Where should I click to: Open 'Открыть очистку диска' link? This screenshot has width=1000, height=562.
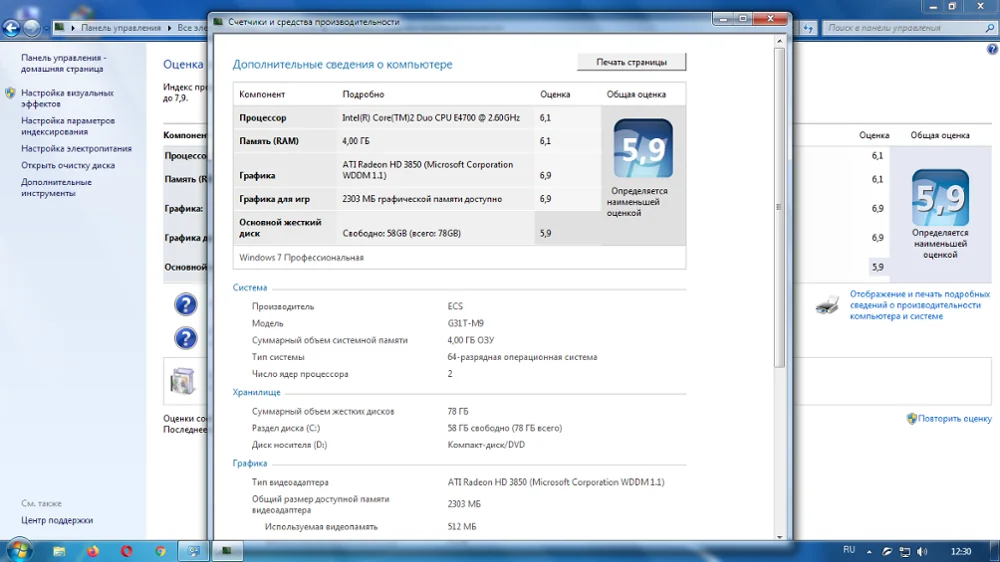pyautogui.click(x=68, y=165)
